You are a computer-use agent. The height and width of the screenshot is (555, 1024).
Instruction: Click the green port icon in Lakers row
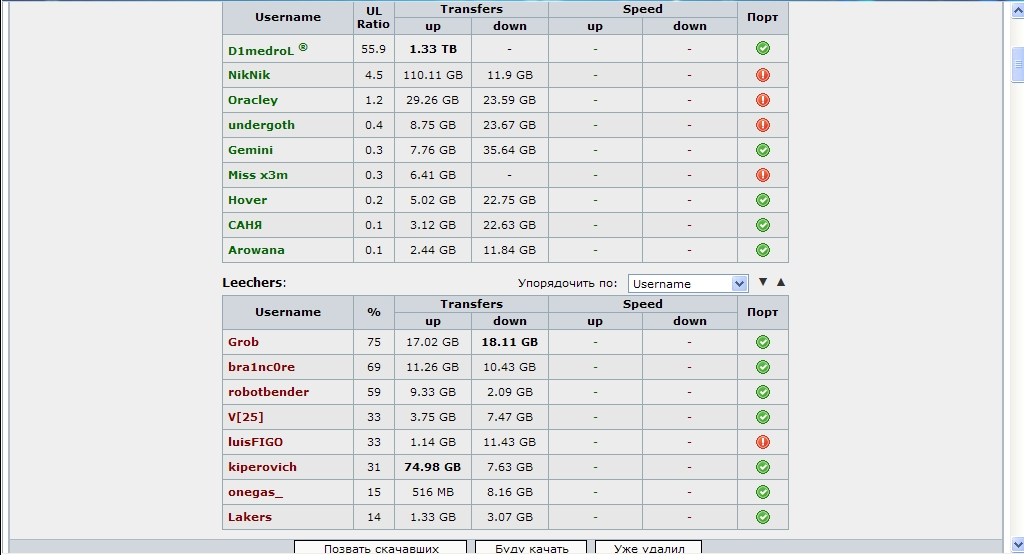point(762,517)
